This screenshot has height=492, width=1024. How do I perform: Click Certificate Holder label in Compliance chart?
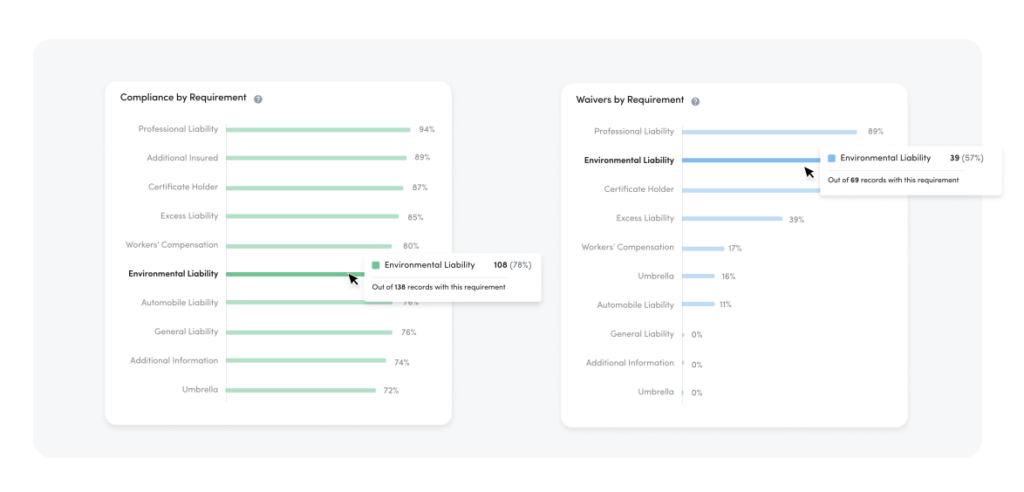[x=183, y=187]
